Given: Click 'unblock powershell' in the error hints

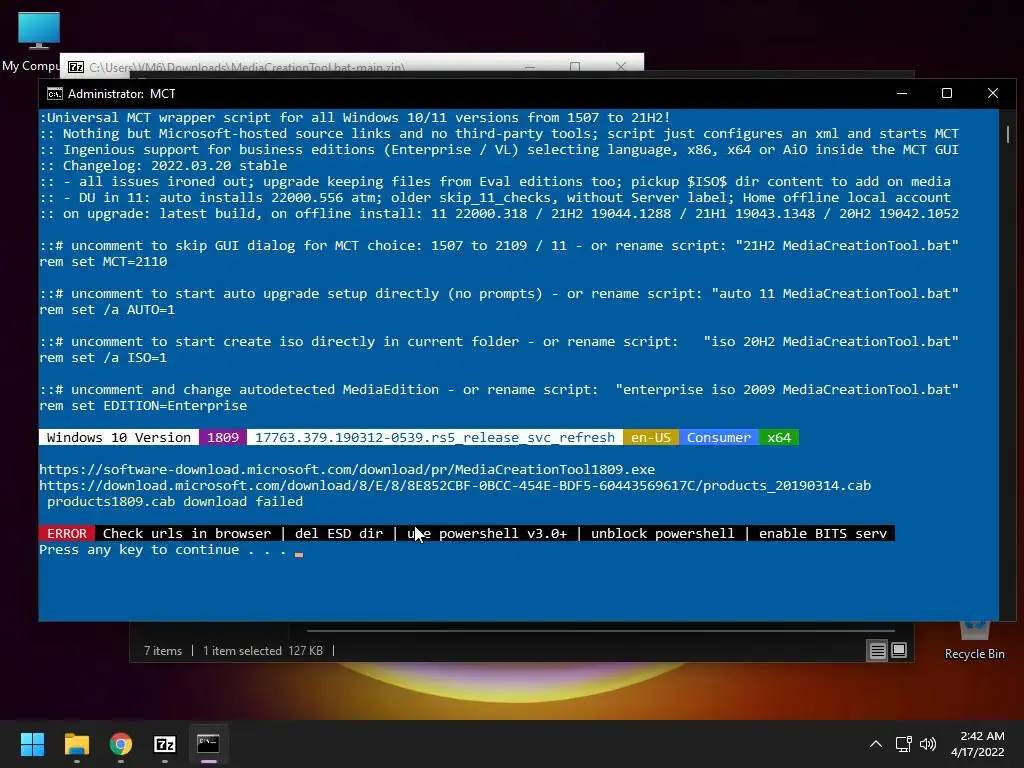Looking at the screenshot, I should [662, 534].
